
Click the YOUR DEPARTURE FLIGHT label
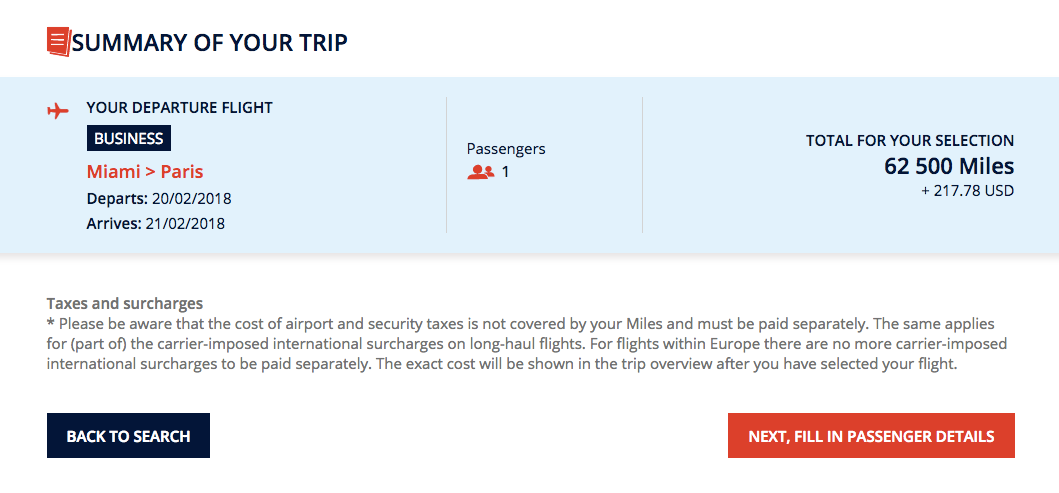coord(180,108)
